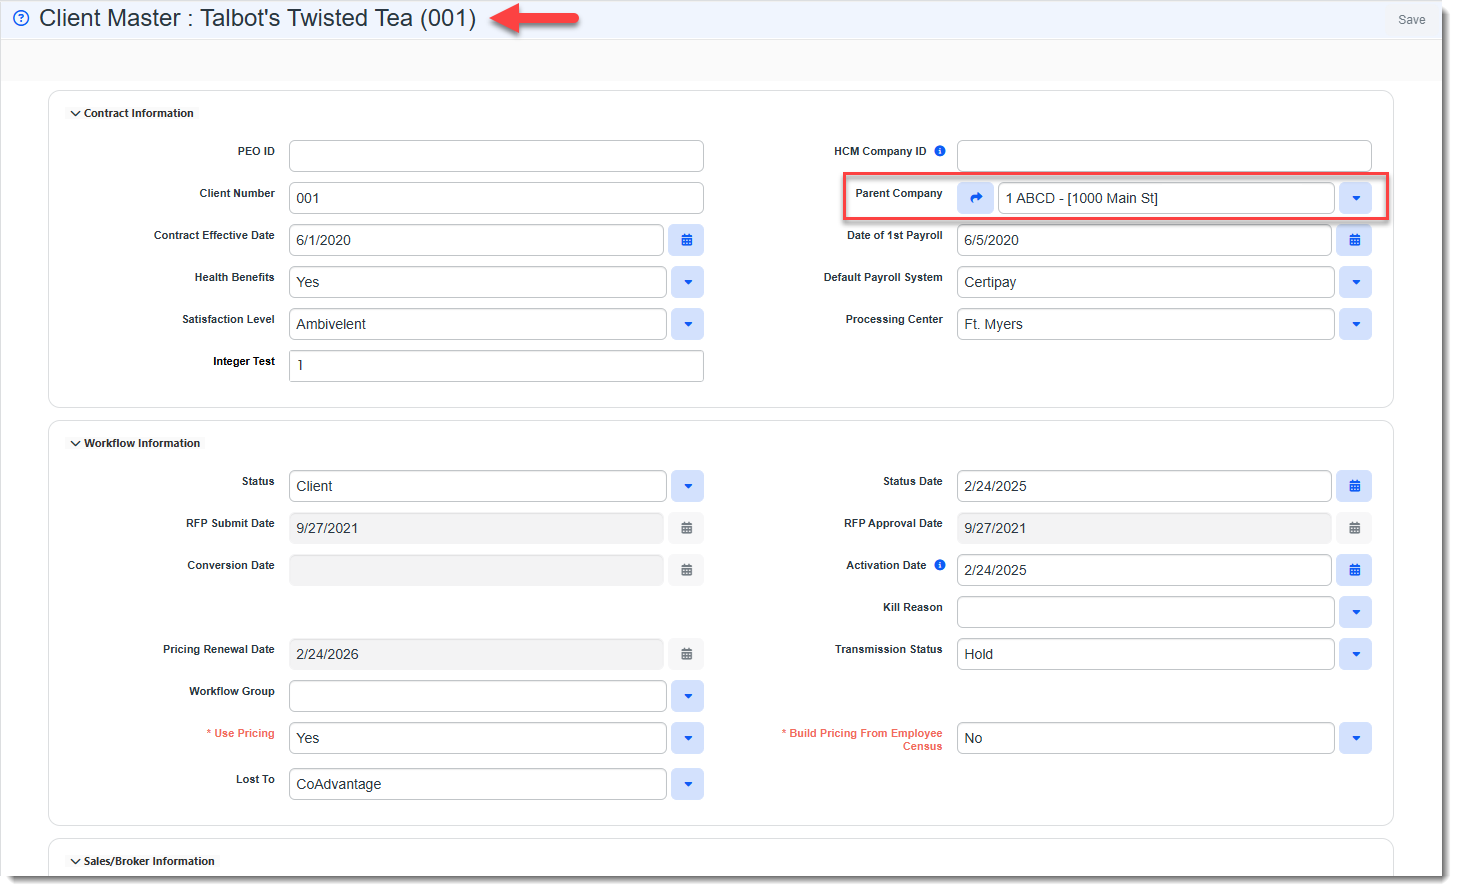Open the Kill Reason dropdown
Screen dimensions: 1457x891
click(x=1355, y=612)
